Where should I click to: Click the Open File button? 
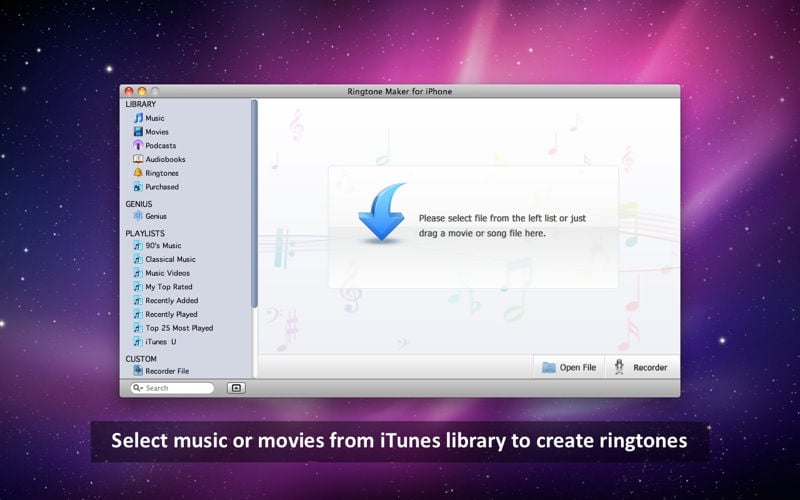569,367
